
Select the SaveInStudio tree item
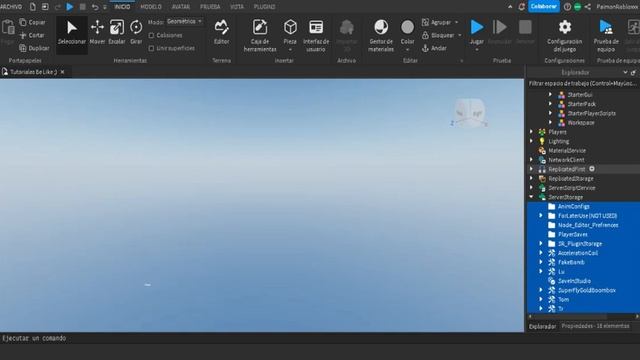tap(574, 281)
